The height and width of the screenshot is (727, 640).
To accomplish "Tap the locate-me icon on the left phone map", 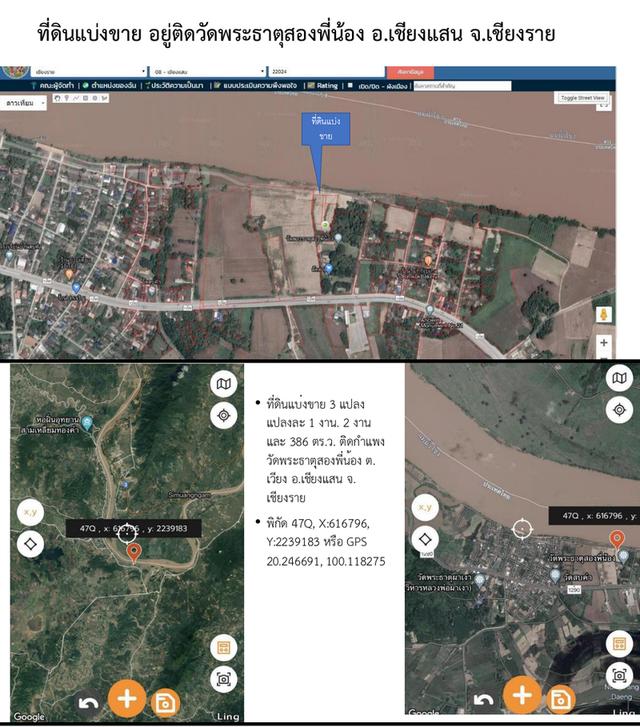I will (224, 415).
